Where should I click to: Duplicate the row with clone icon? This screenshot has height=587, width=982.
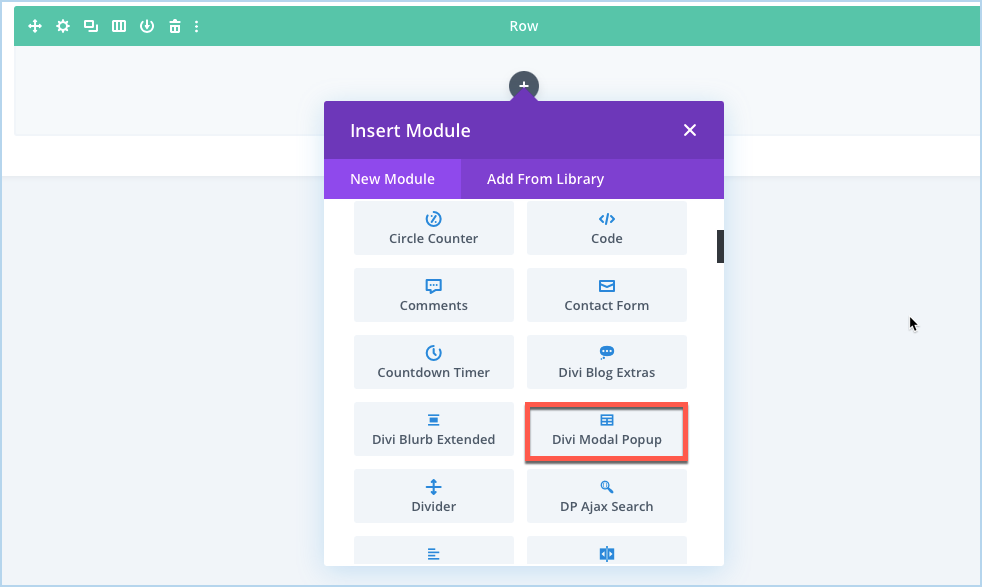pyautogui.click(x=91, y=26)
